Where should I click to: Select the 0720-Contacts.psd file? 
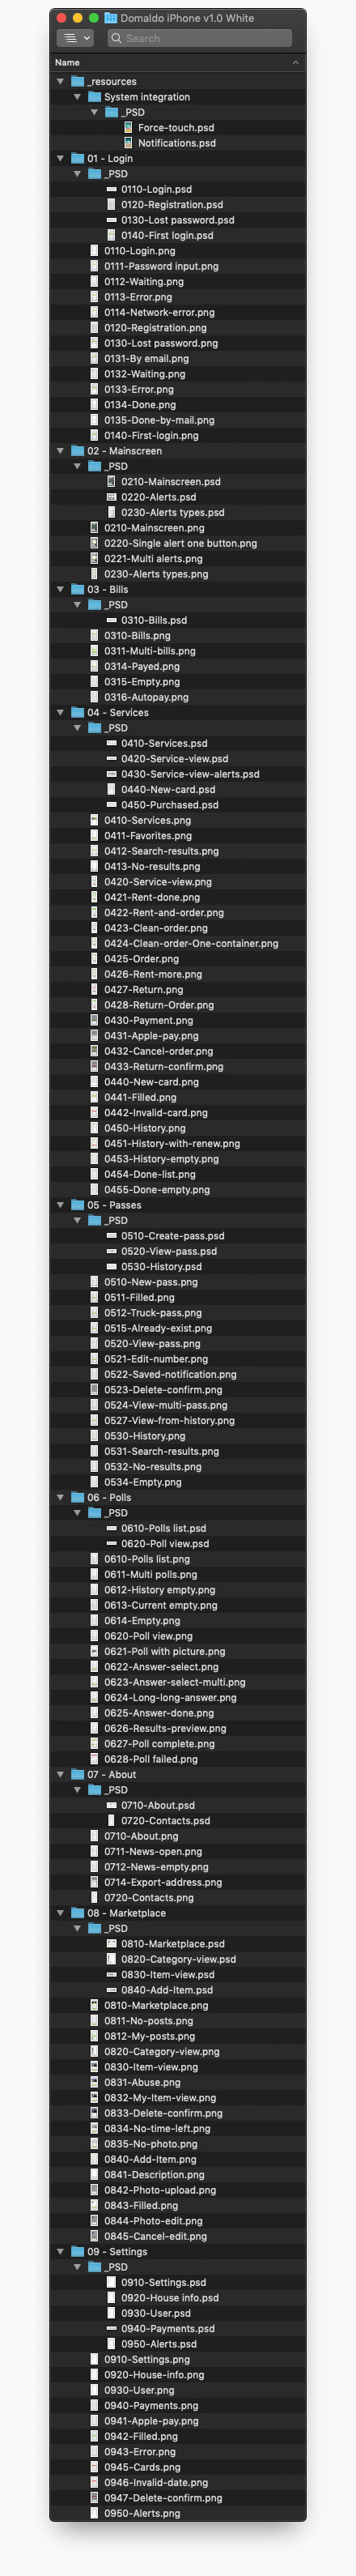[x=166, y=1820]
